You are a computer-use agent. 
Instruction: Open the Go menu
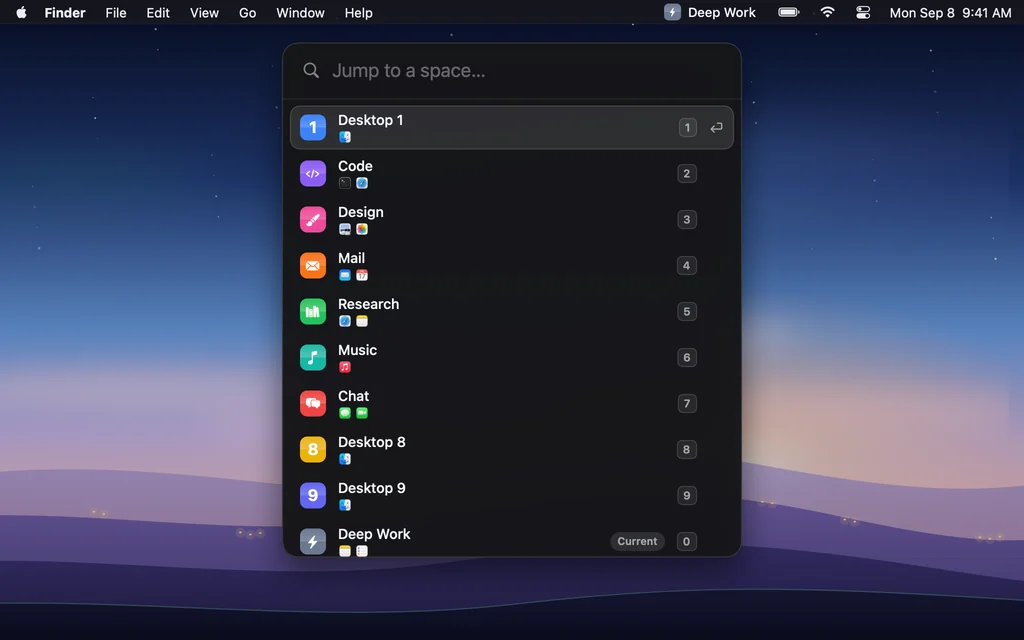point(248,12)
